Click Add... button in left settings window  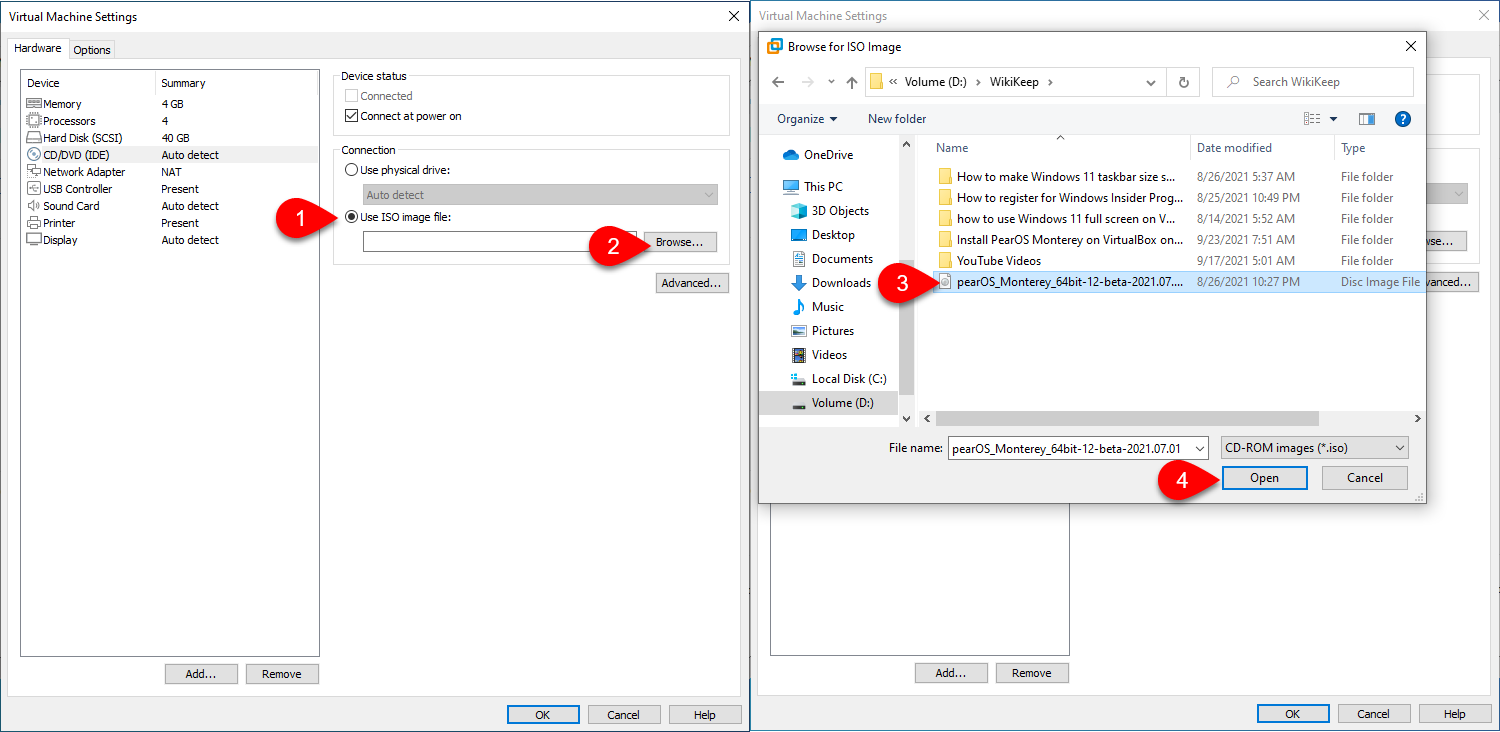click(201, 674)
